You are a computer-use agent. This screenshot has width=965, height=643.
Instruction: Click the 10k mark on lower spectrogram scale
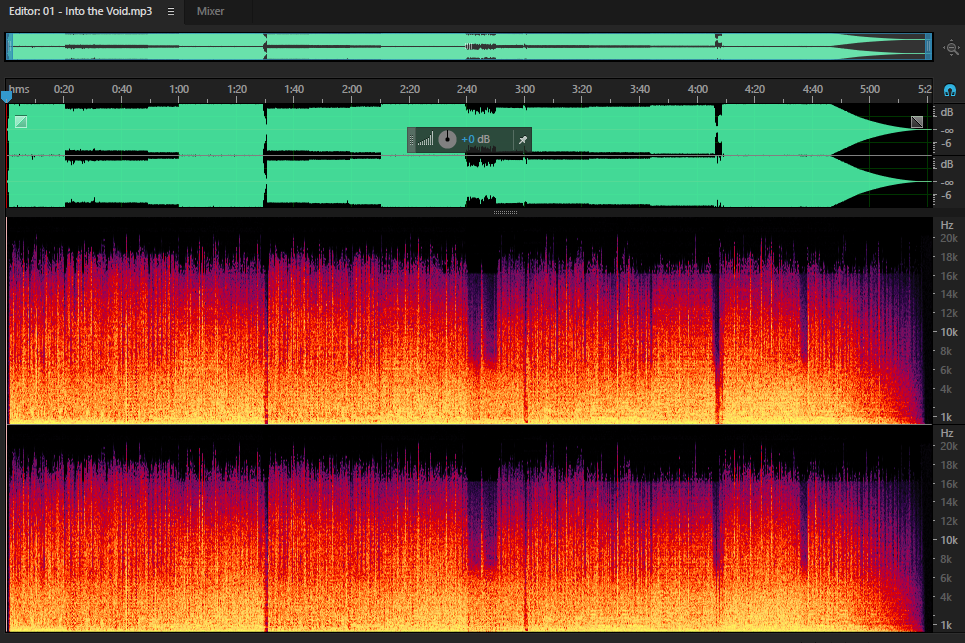948,540
